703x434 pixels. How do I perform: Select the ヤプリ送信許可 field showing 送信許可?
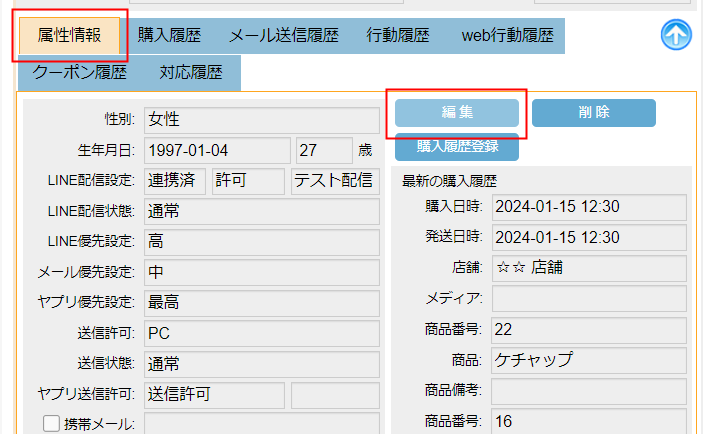(x=214, y=395)
